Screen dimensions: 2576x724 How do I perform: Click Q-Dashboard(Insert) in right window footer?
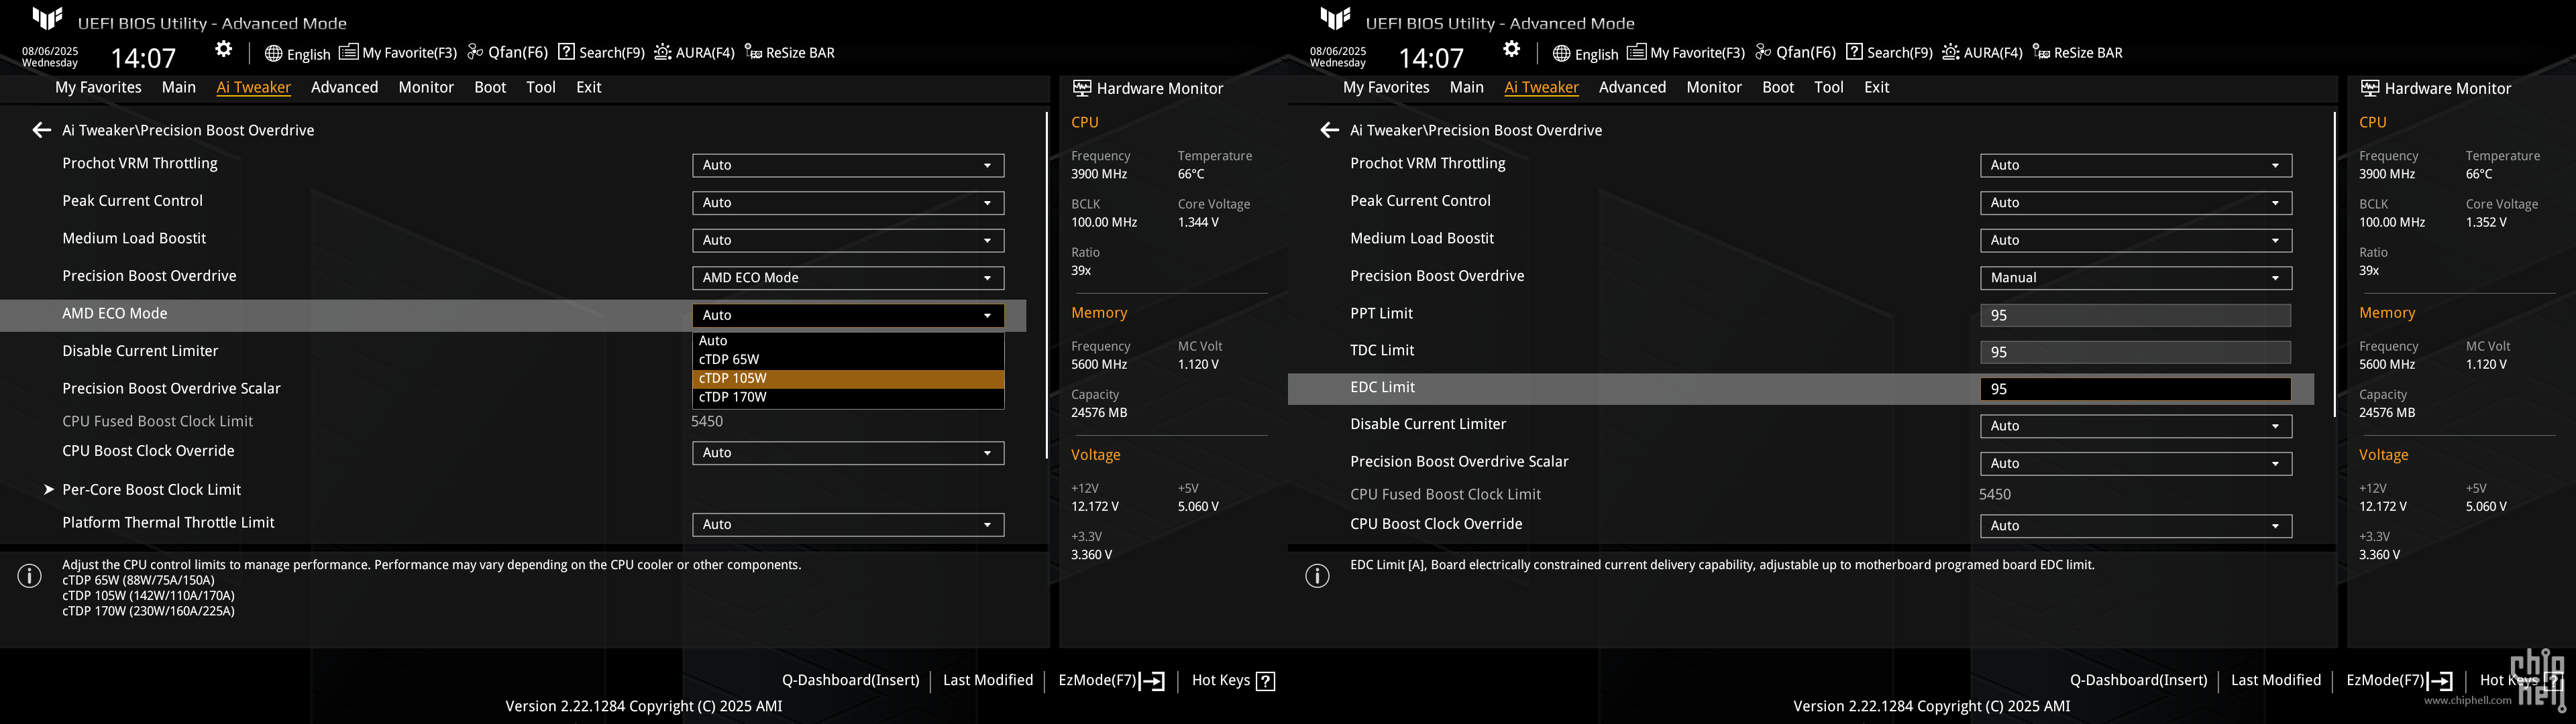pyautogui.click(x=2138, y=680)
